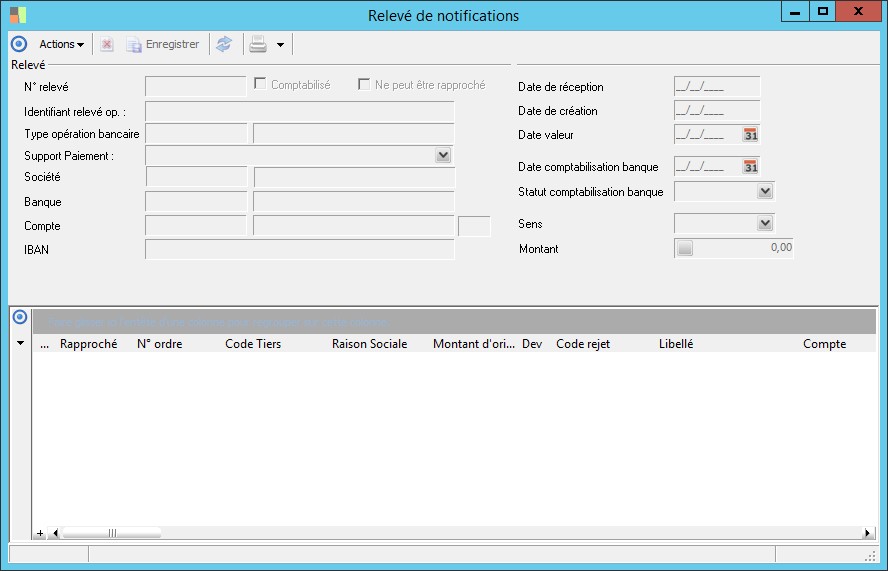Open the Date comptabilisation banque calendar icon
The width and height of the screenshot is (888, 571).
(x=750, y=167)
